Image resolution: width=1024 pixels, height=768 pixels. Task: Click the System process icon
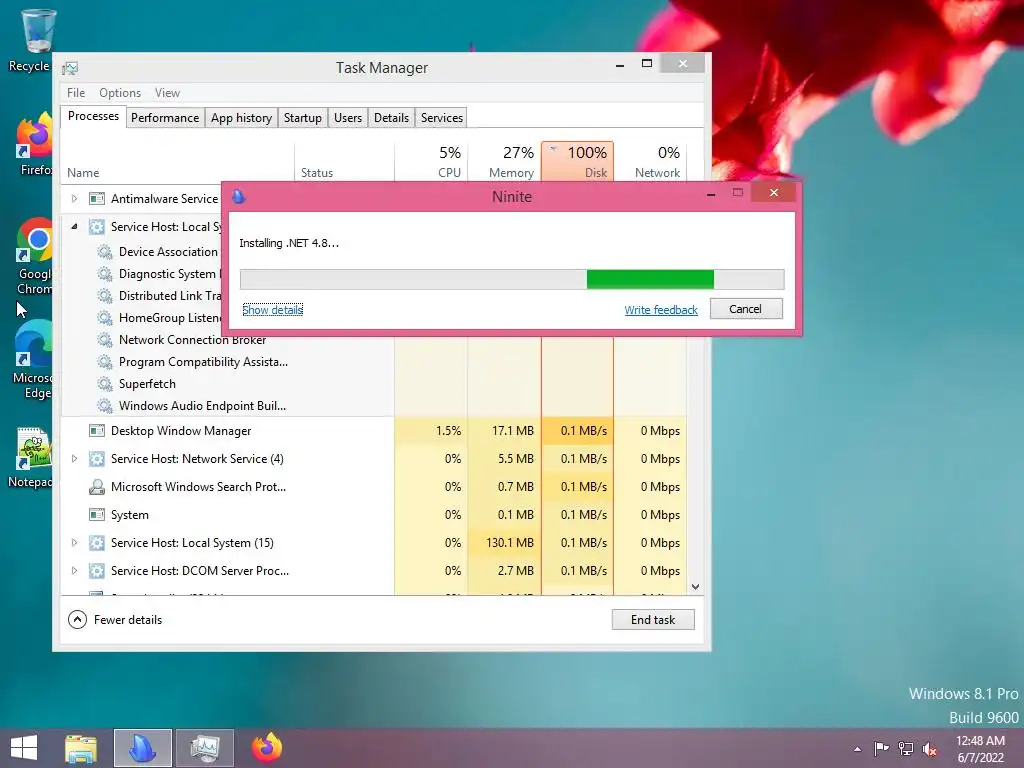coord(97,515)
